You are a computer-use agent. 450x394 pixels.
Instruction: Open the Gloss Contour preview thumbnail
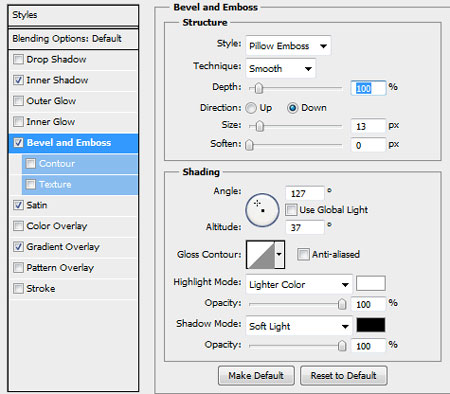coord(260,255)
